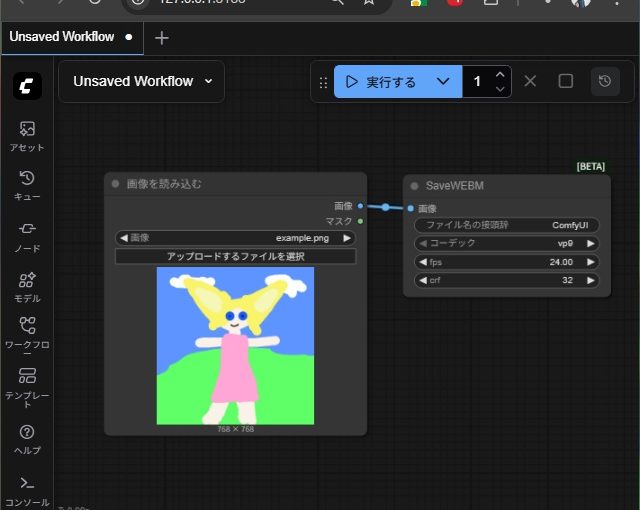Click the queue history clock icon
The width and height of the screenshot is (640, 510).
(605, 81)
